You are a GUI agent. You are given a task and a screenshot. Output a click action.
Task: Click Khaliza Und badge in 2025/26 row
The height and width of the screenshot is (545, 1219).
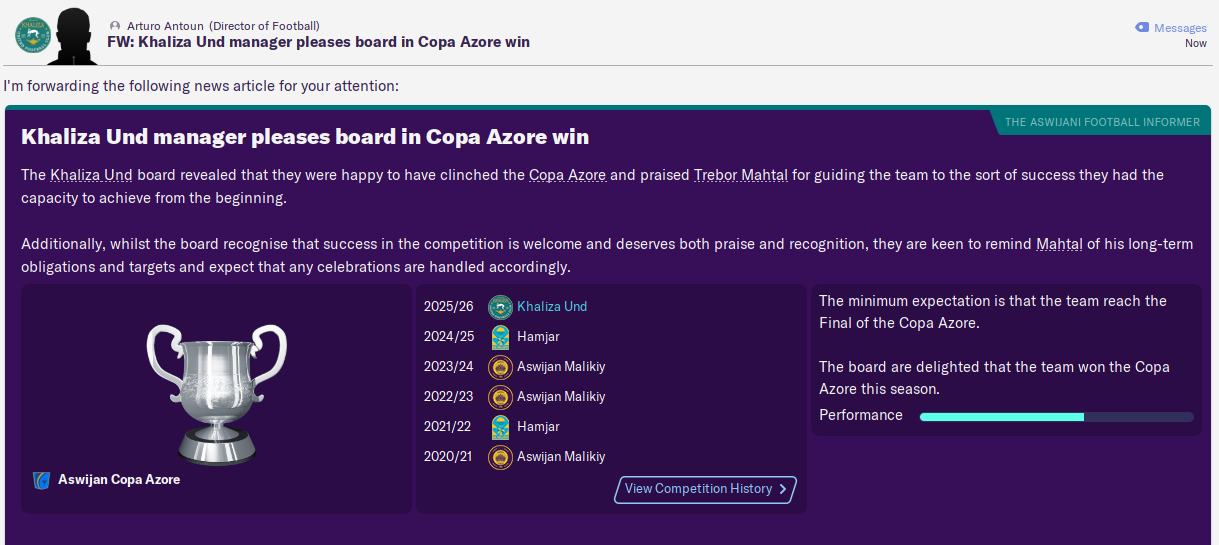pos(500,307)
